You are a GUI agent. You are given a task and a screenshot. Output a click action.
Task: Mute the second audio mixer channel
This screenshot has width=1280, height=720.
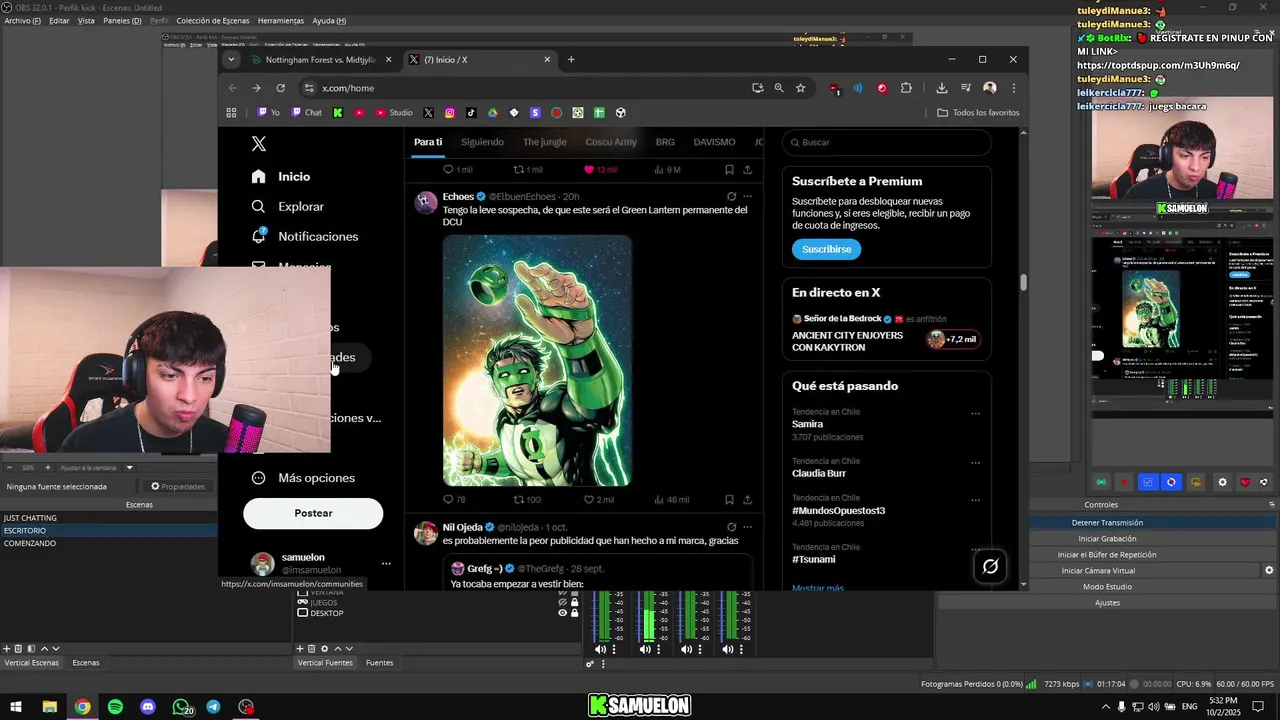click(x=644, y=650)
